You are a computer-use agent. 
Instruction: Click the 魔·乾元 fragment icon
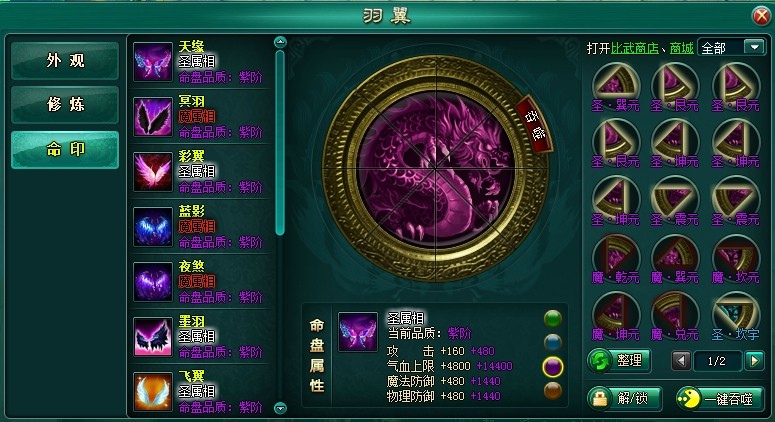[x=615, y=254]
